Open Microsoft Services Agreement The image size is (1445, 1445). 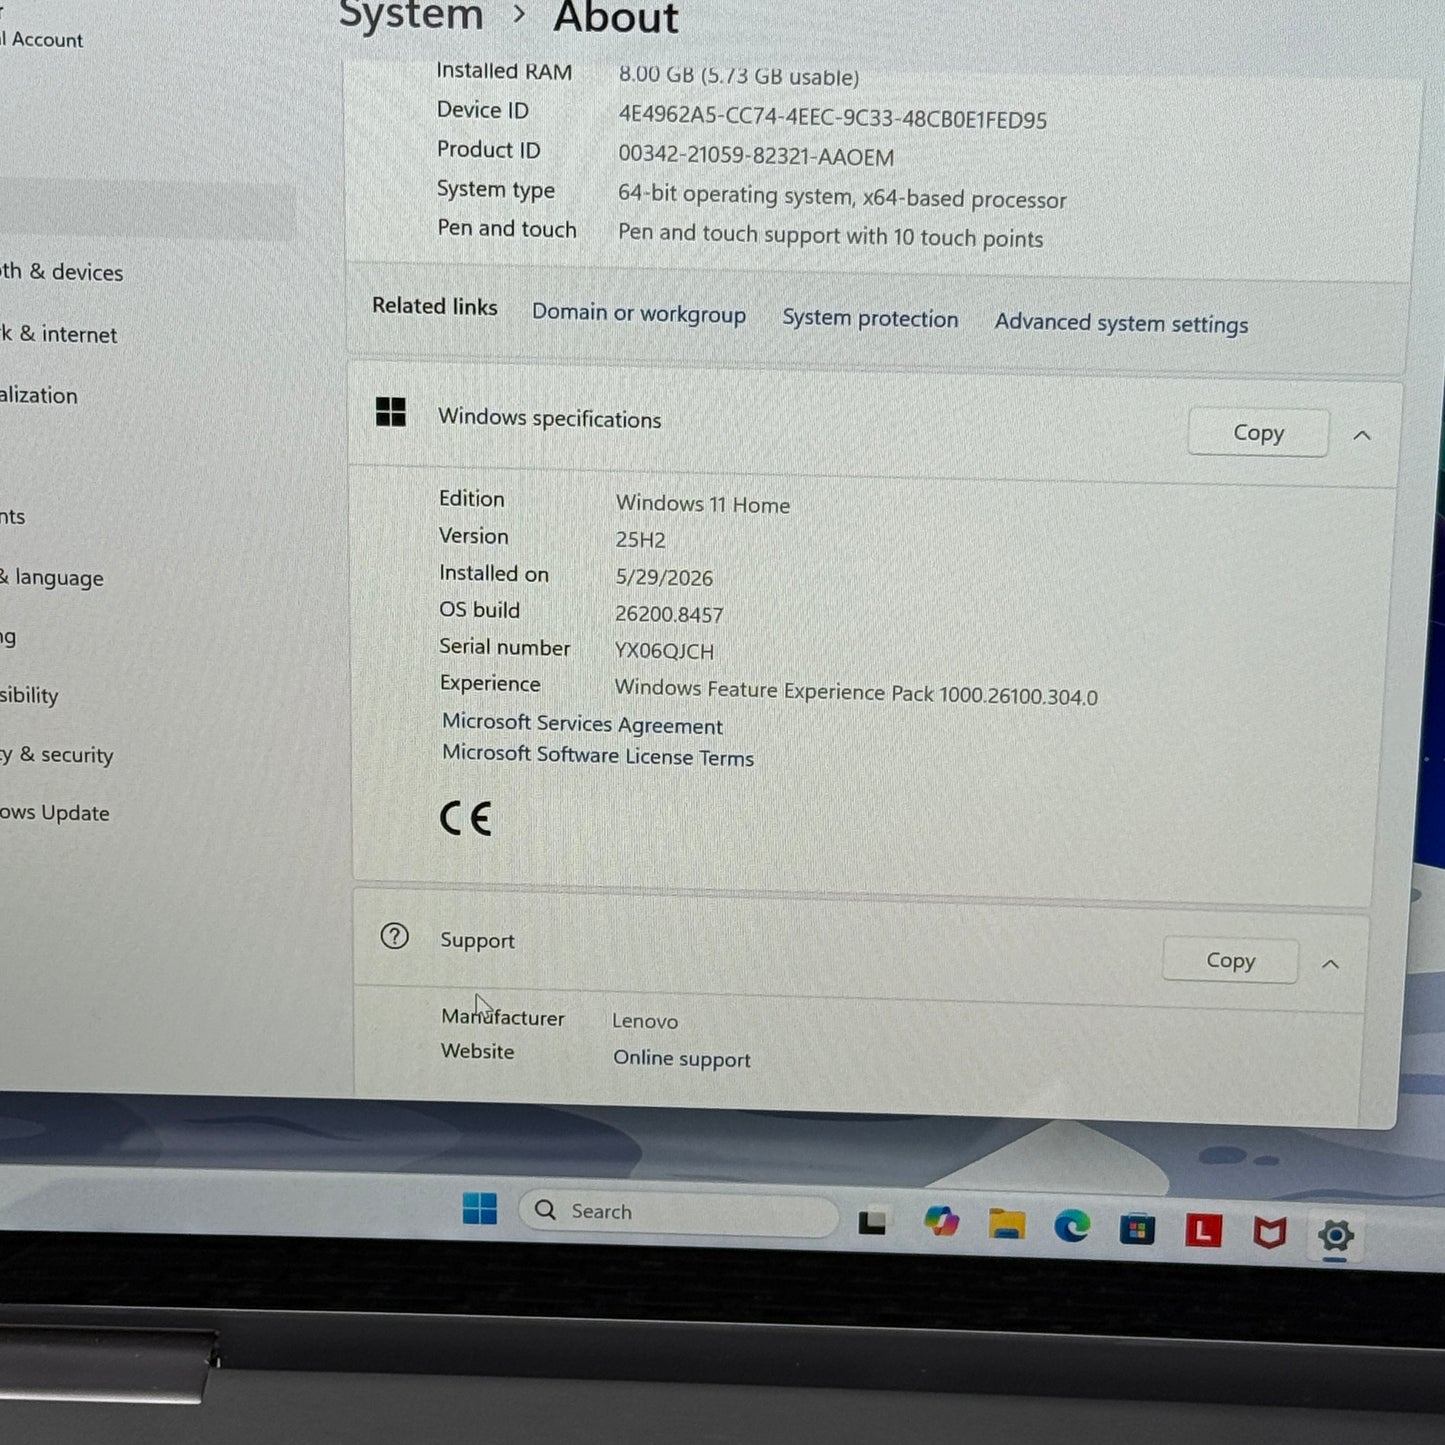point(582,723)
